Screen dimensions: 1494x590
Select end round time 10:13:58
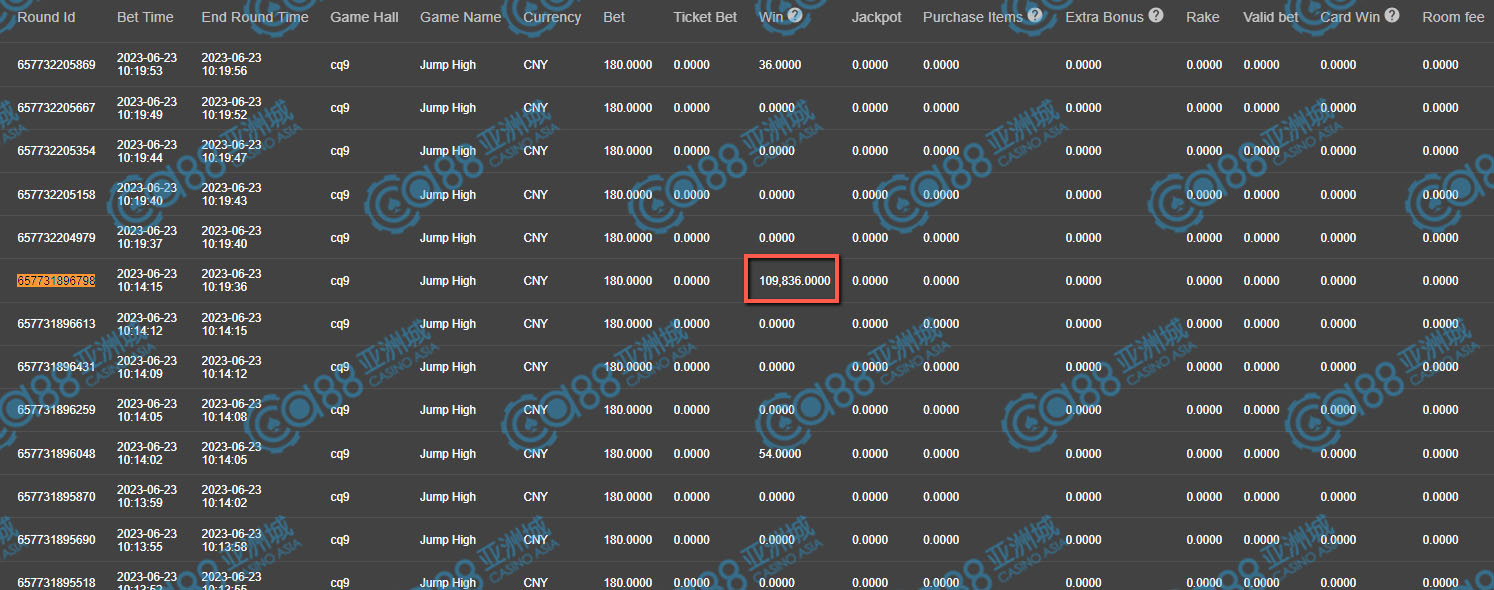pyautogui.click(x=231, y=540)
